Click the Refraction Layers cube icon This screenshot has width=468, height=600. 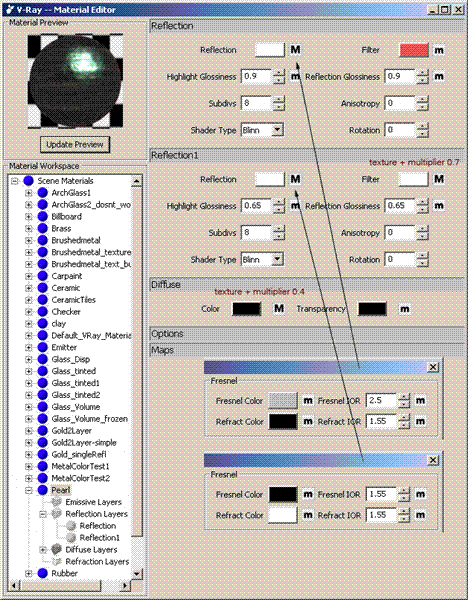click(x=57, y=561)
